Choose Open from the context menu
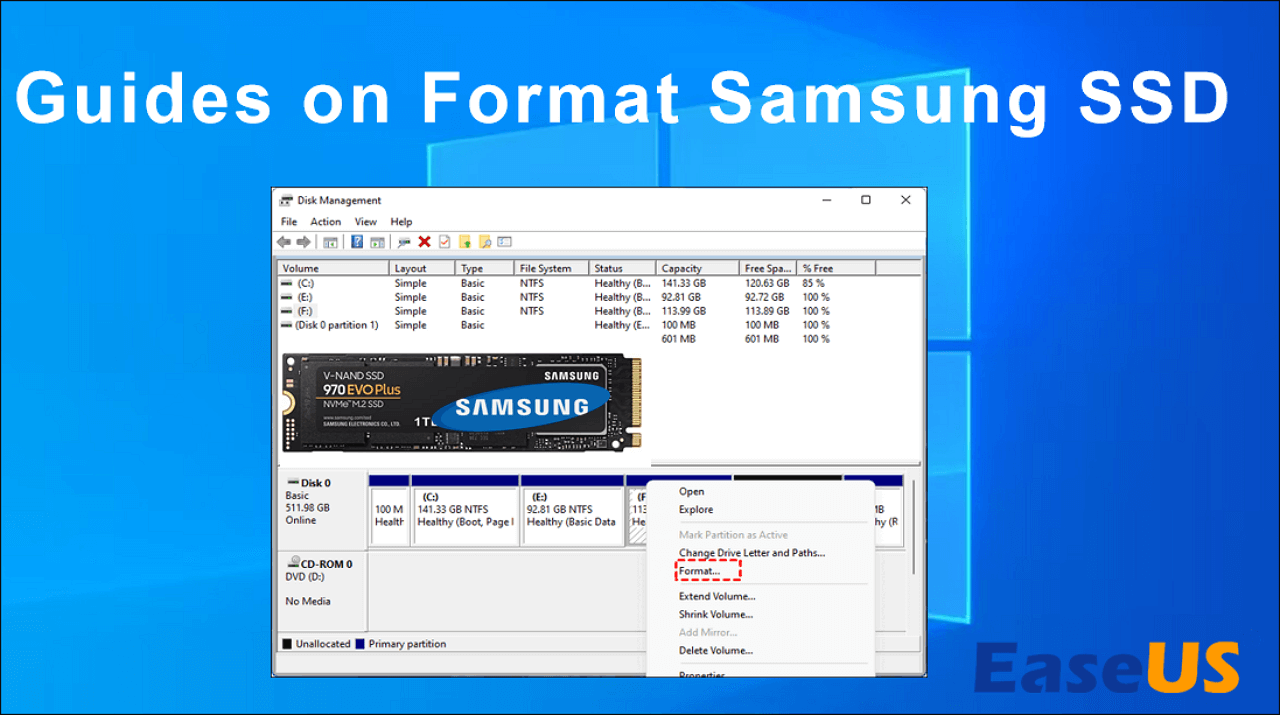This screenshot has height=715, width=1280. pyautogui.click(x=691, y=492)
